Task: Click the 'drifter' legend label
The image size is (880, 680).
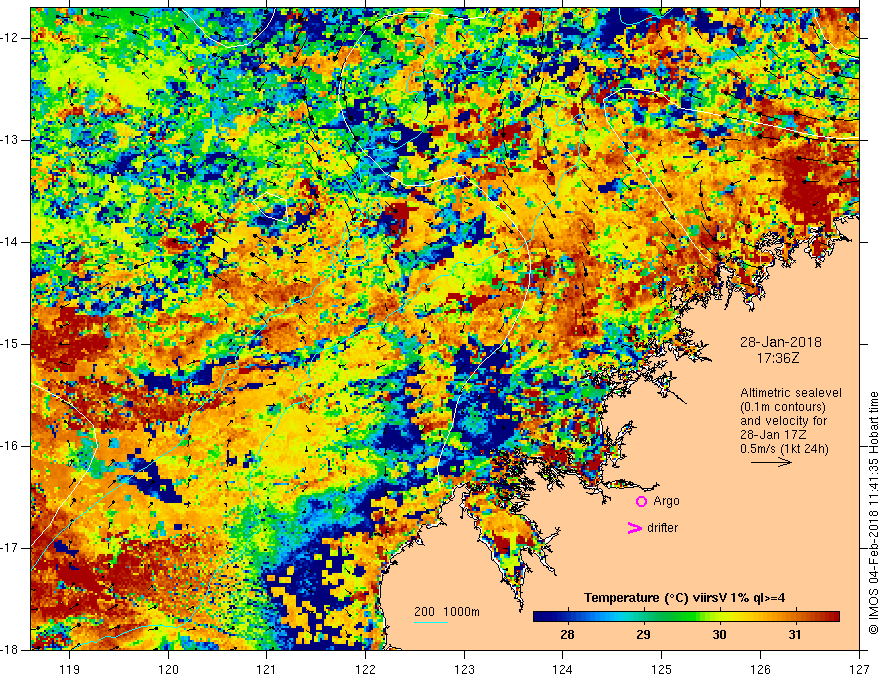Action: click(x=662, y=528)
